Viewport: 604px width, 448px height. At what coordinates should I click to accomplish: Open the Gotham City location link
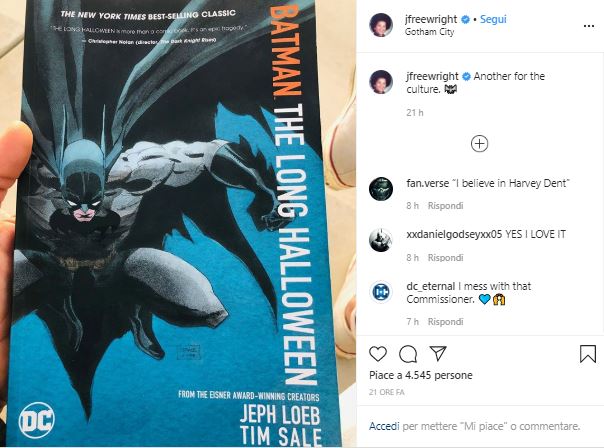430,32
